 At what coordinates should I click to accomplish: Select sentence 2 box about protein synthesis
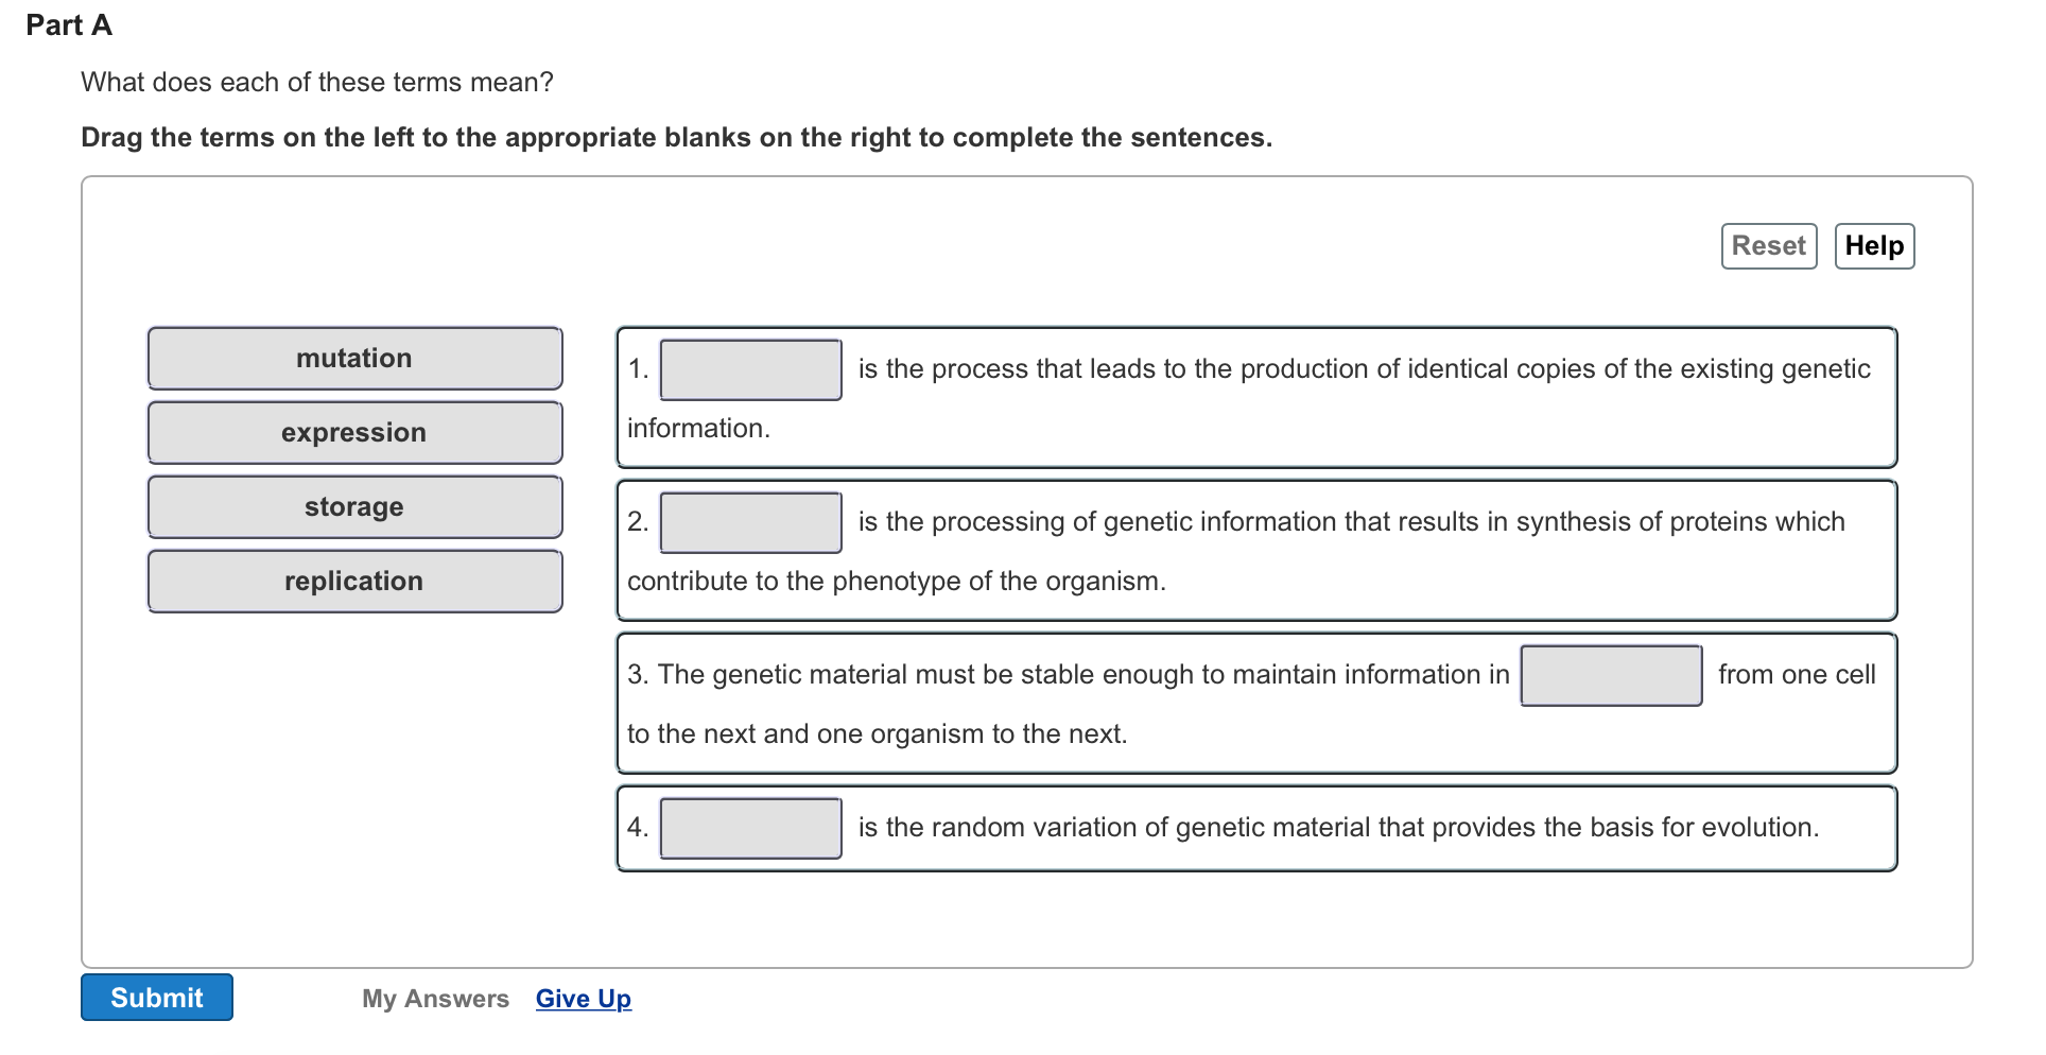pos(1256,549)
